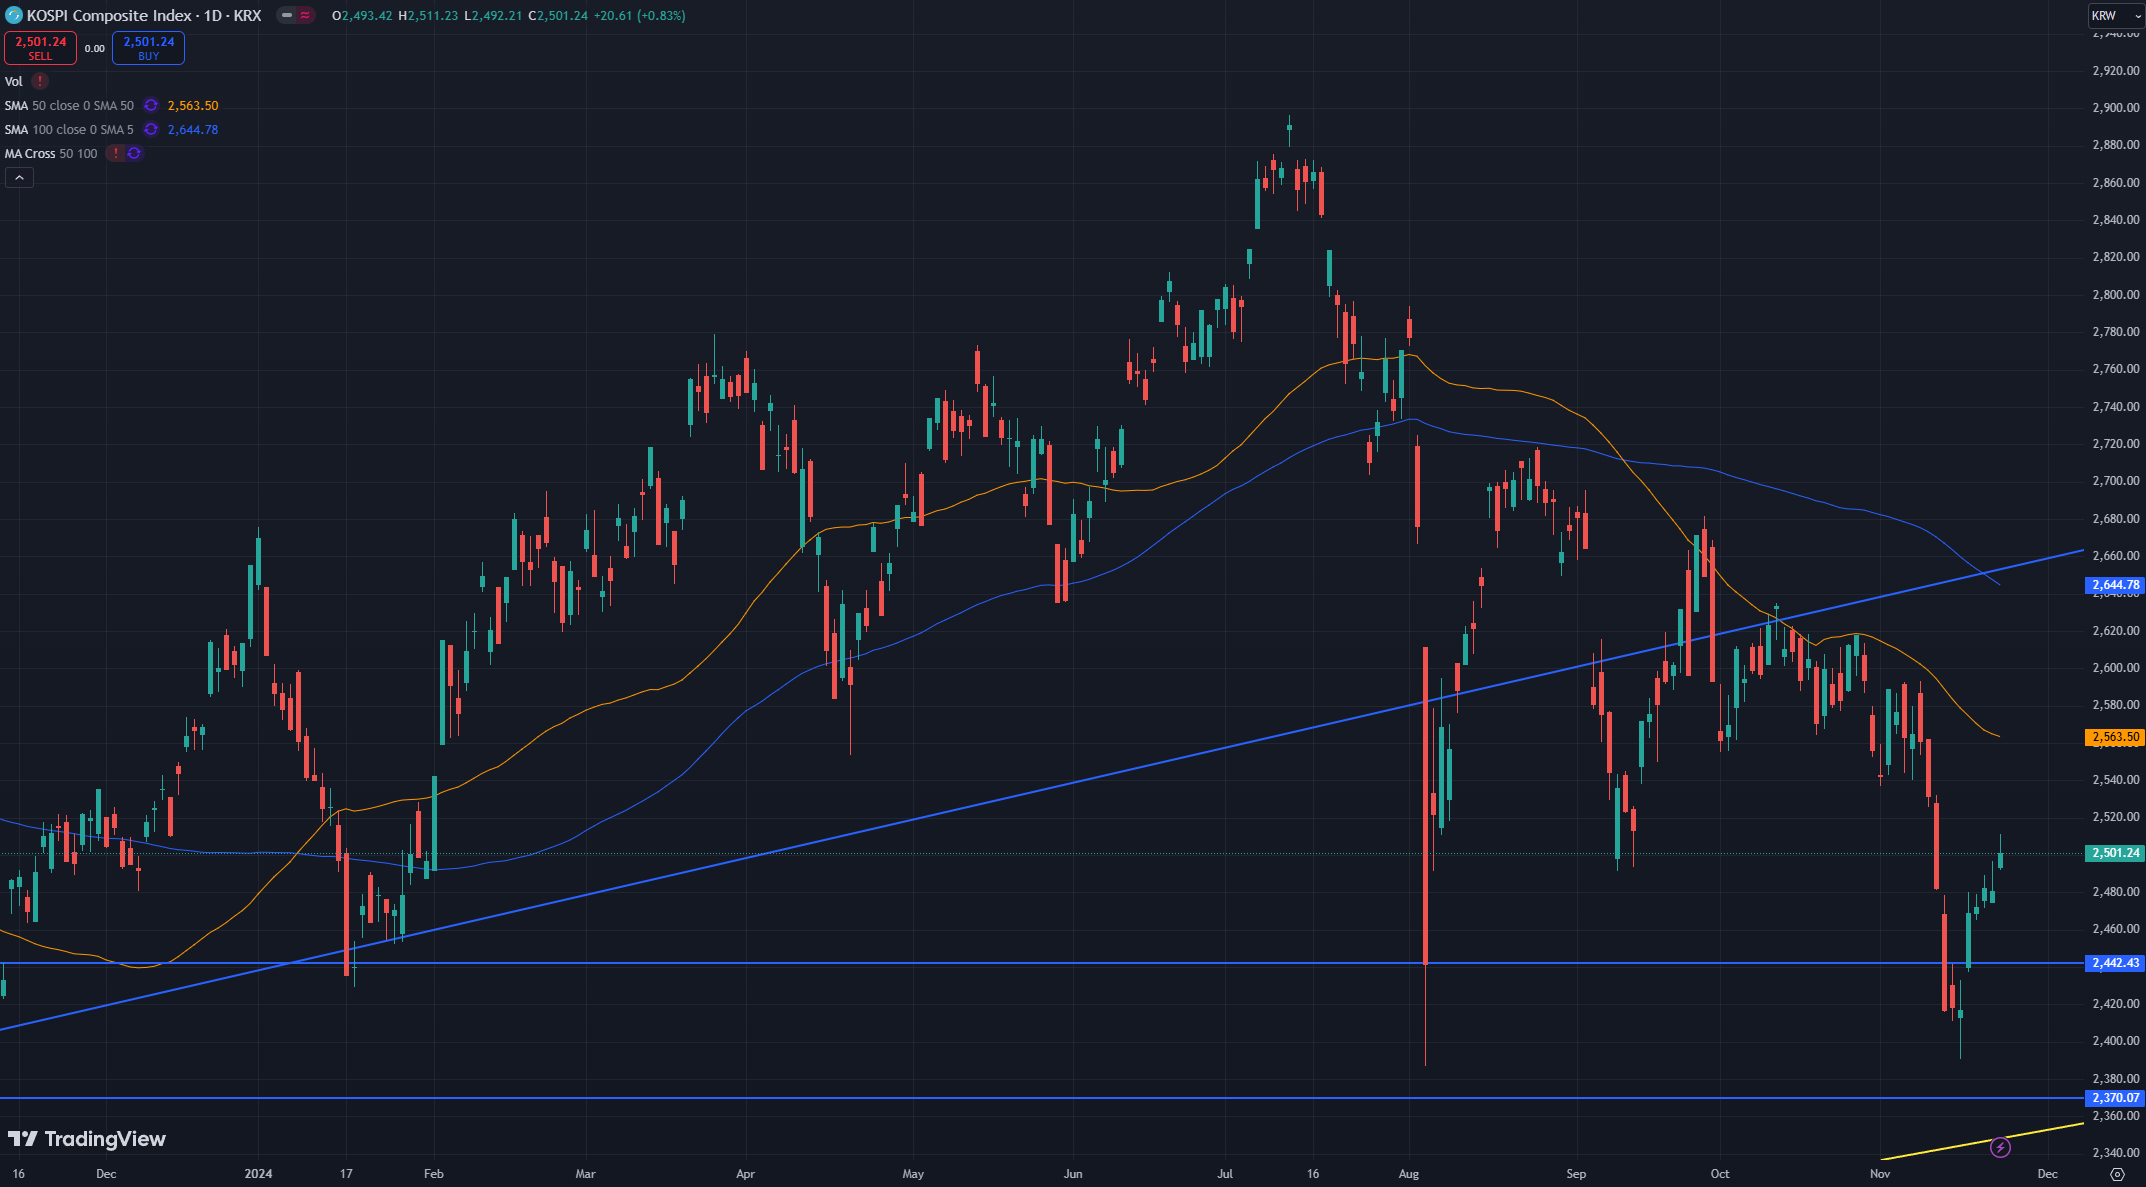Select the SMA 50 close indicator legend
Image resolution: width=2146 pixels, height=1187 pixels.
(x=69, y=105)
